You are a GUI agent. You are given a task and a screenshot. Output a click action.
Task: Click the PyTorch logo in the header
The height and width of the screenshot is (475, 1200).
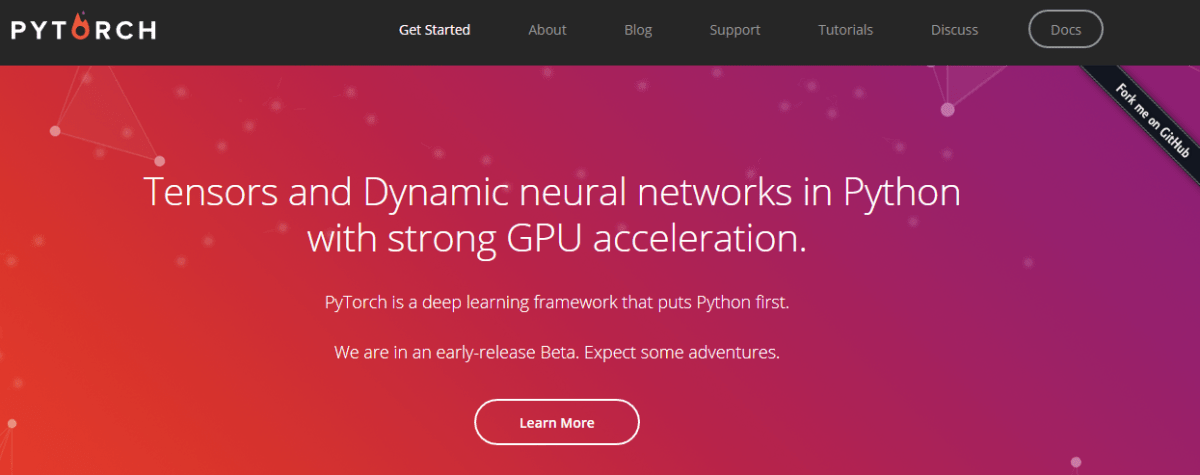[84, 27]
